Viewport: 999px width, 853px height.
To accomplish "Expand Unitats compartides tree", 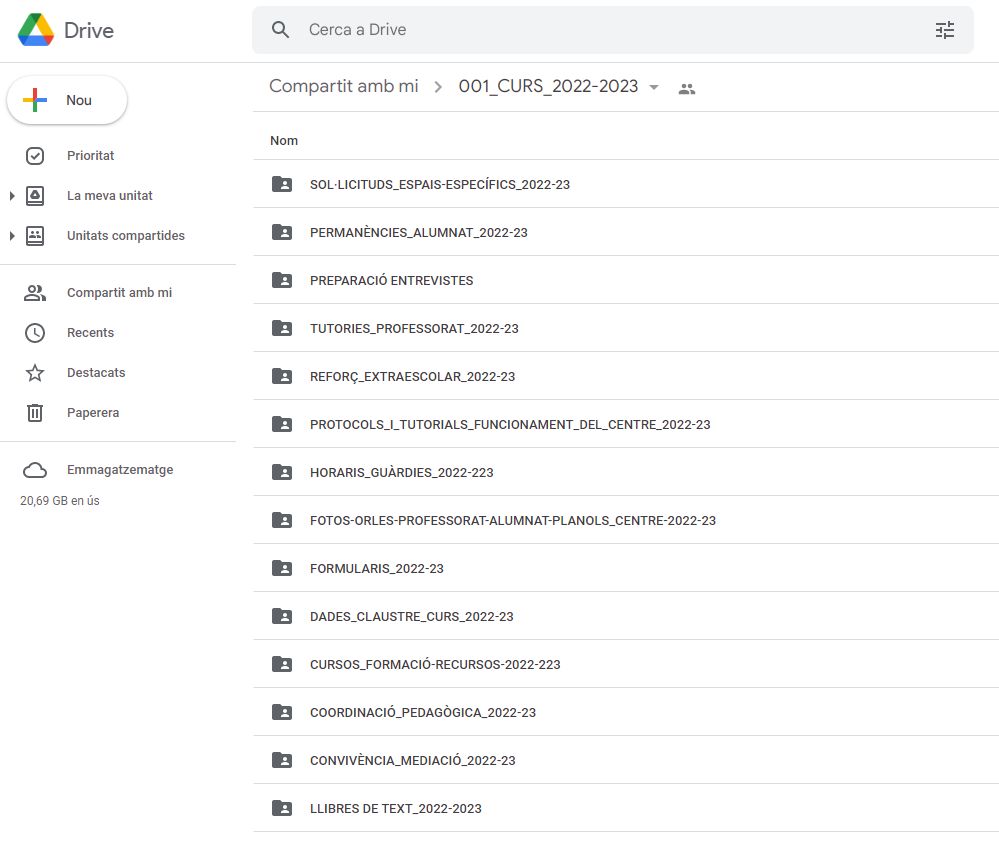I will [12, 236].
